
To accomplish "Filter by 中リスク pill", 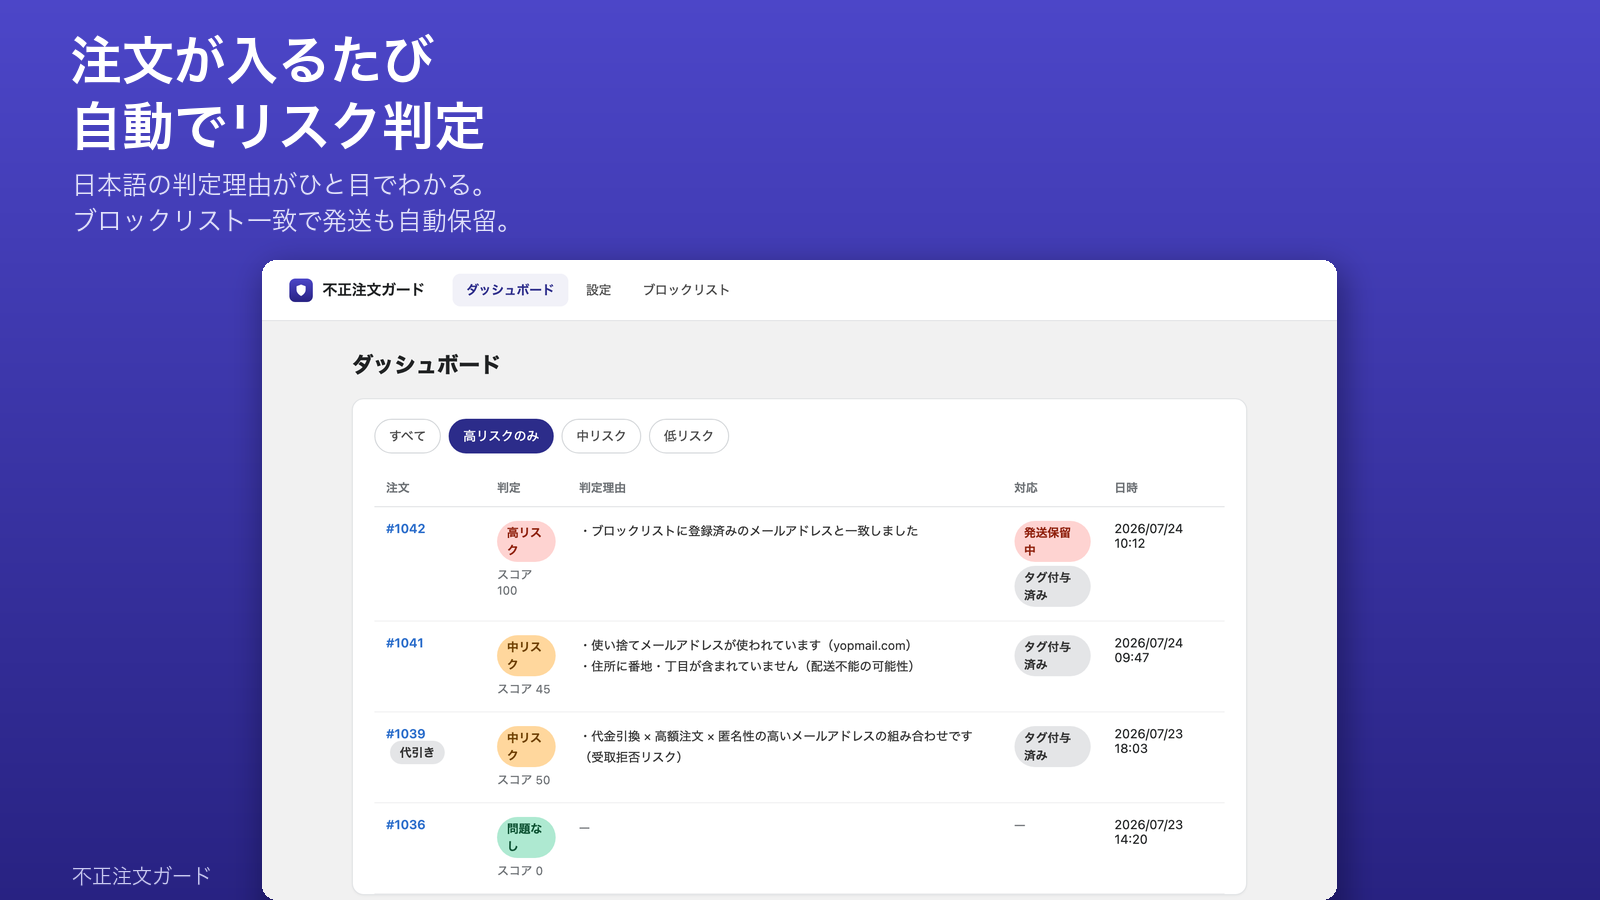I will pos(601,436).
